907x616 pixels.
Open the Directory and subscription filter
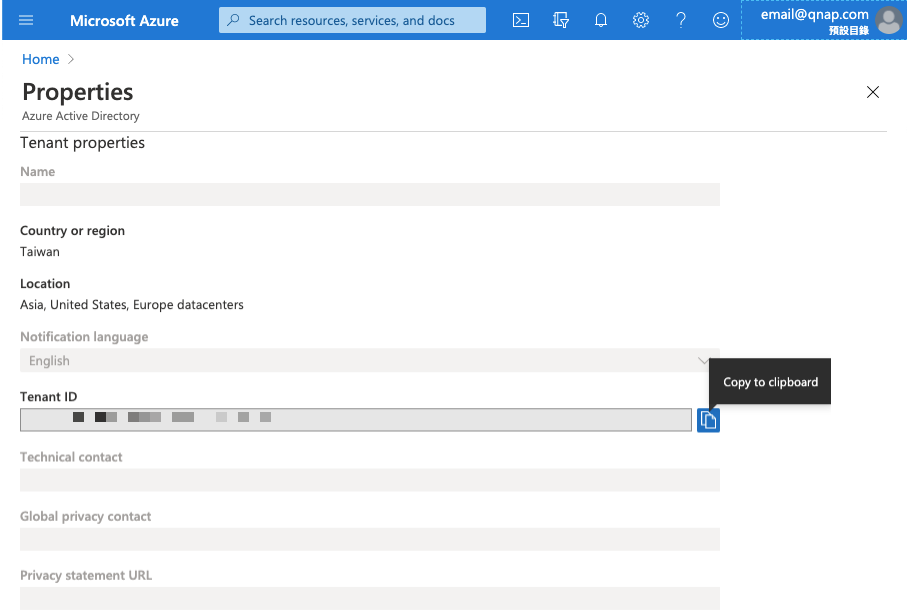tap(561, 20)
